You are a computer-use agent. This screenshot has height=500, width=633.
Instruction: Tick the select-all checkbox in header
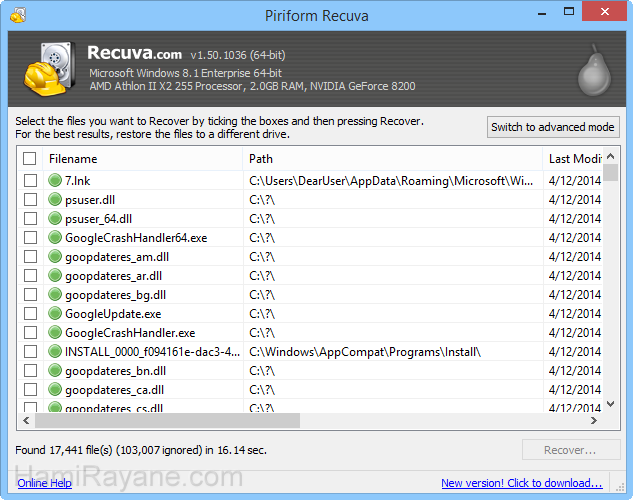point(29,159)
